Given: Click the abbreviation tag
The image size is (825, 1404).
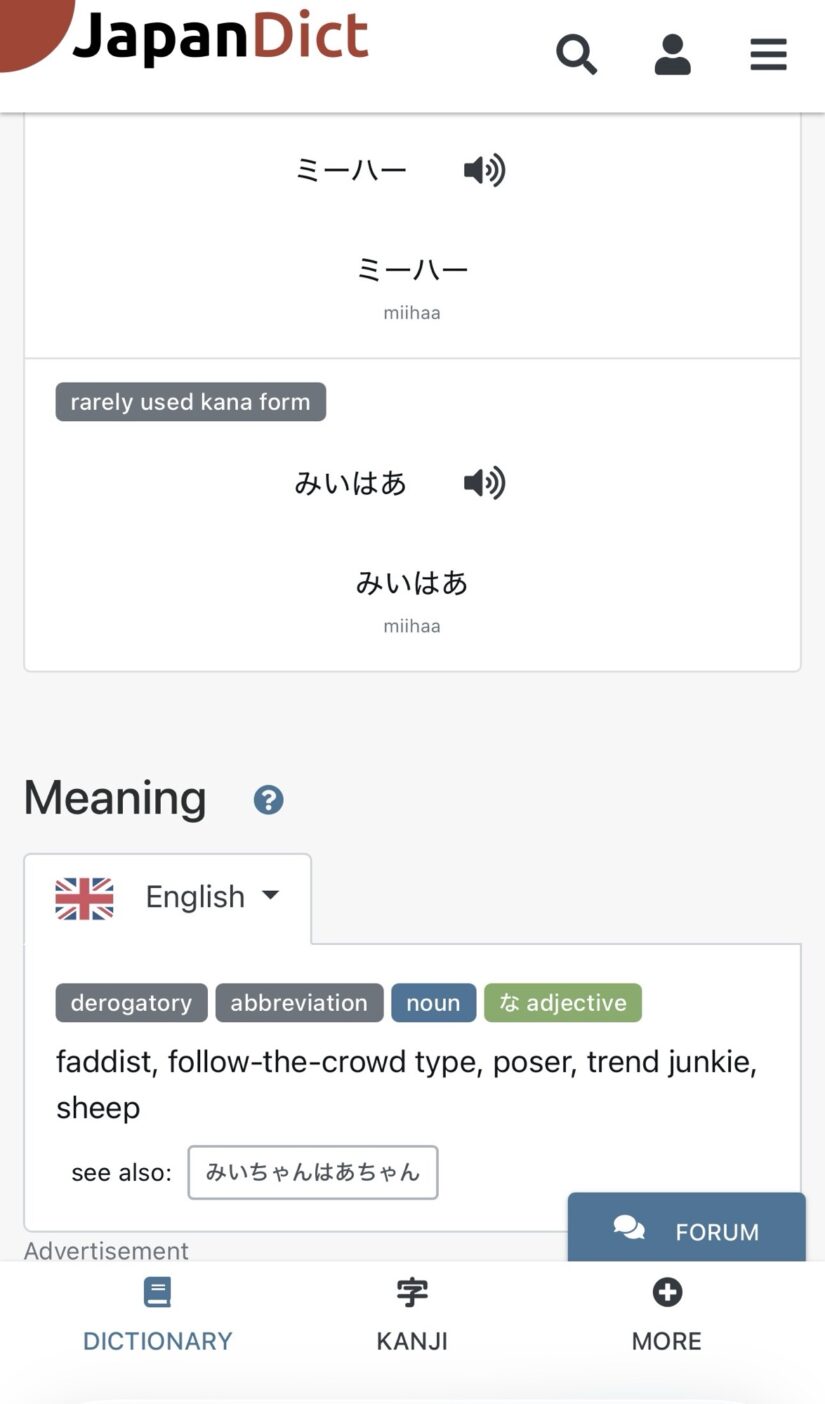Looking at the screenshot, I should coord(299,1003).
